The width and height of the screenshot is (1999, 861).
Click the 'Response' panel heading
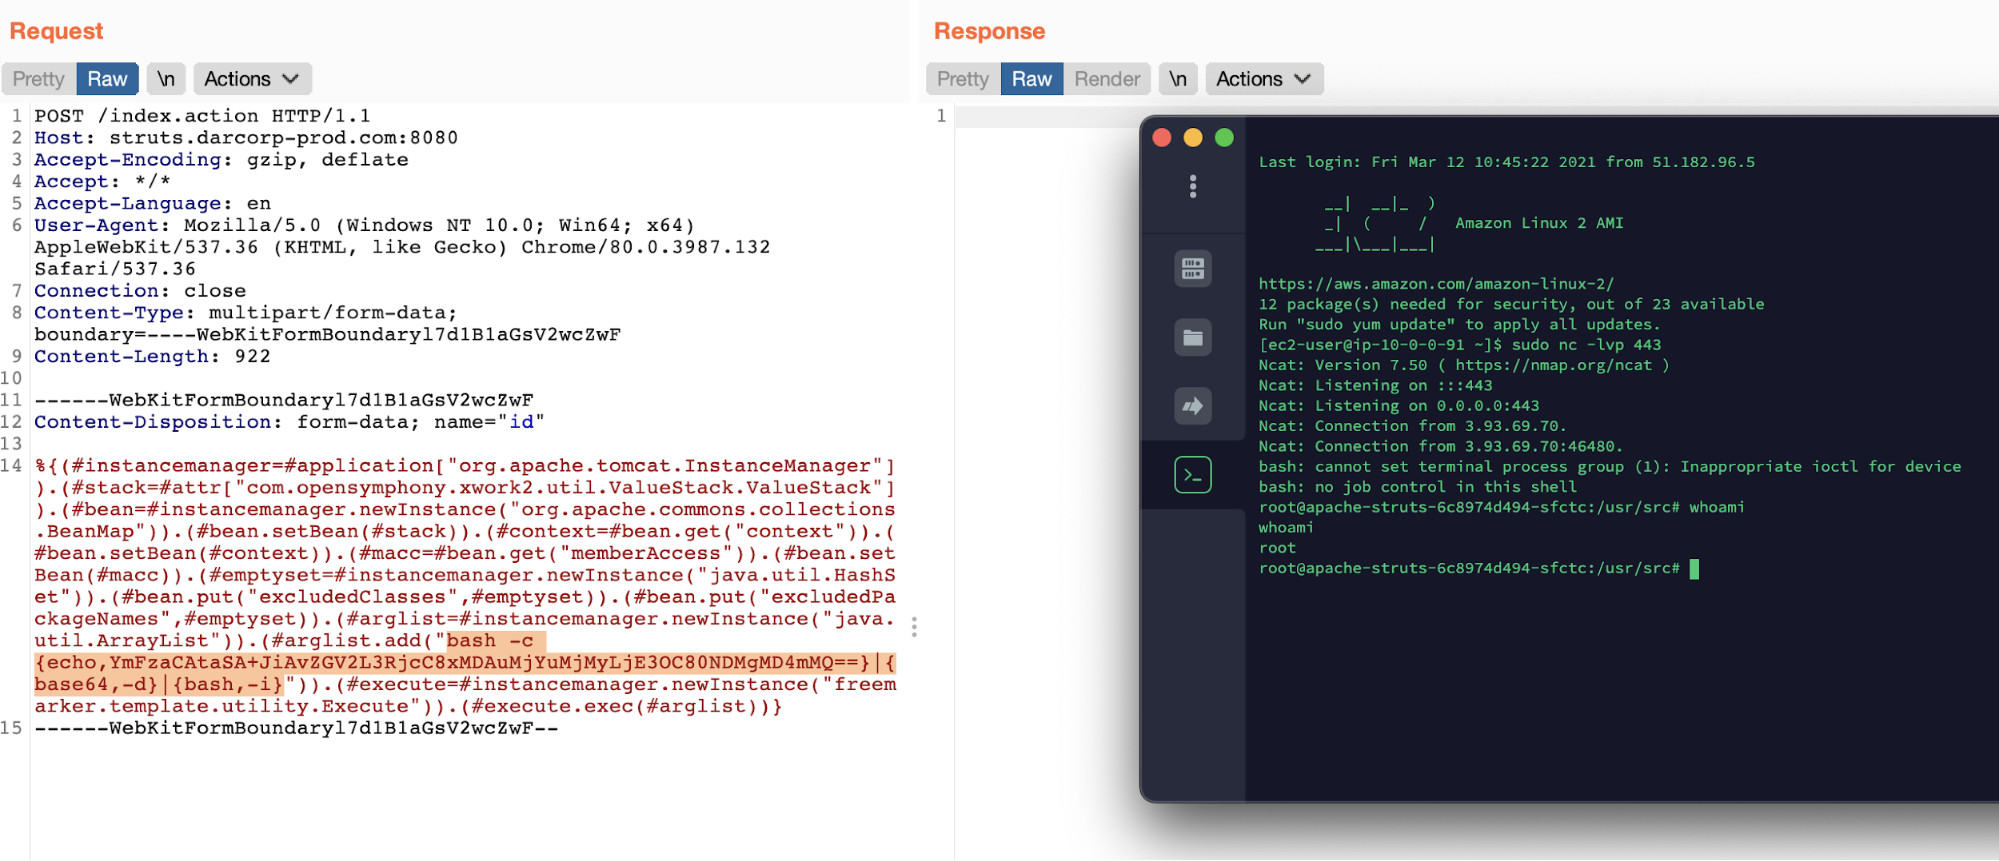pyautogui.click(x=989, y=31)
